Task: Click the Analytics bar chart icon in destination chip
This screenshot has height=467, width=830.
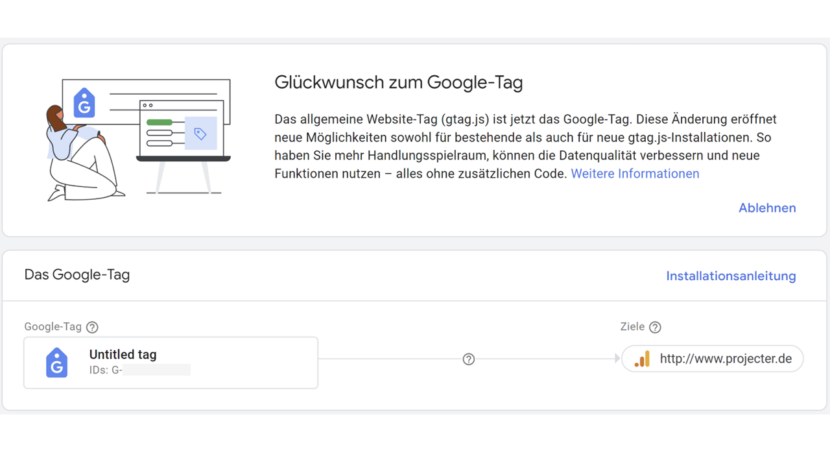Action: pyautogui.click(x=642, y=359)
